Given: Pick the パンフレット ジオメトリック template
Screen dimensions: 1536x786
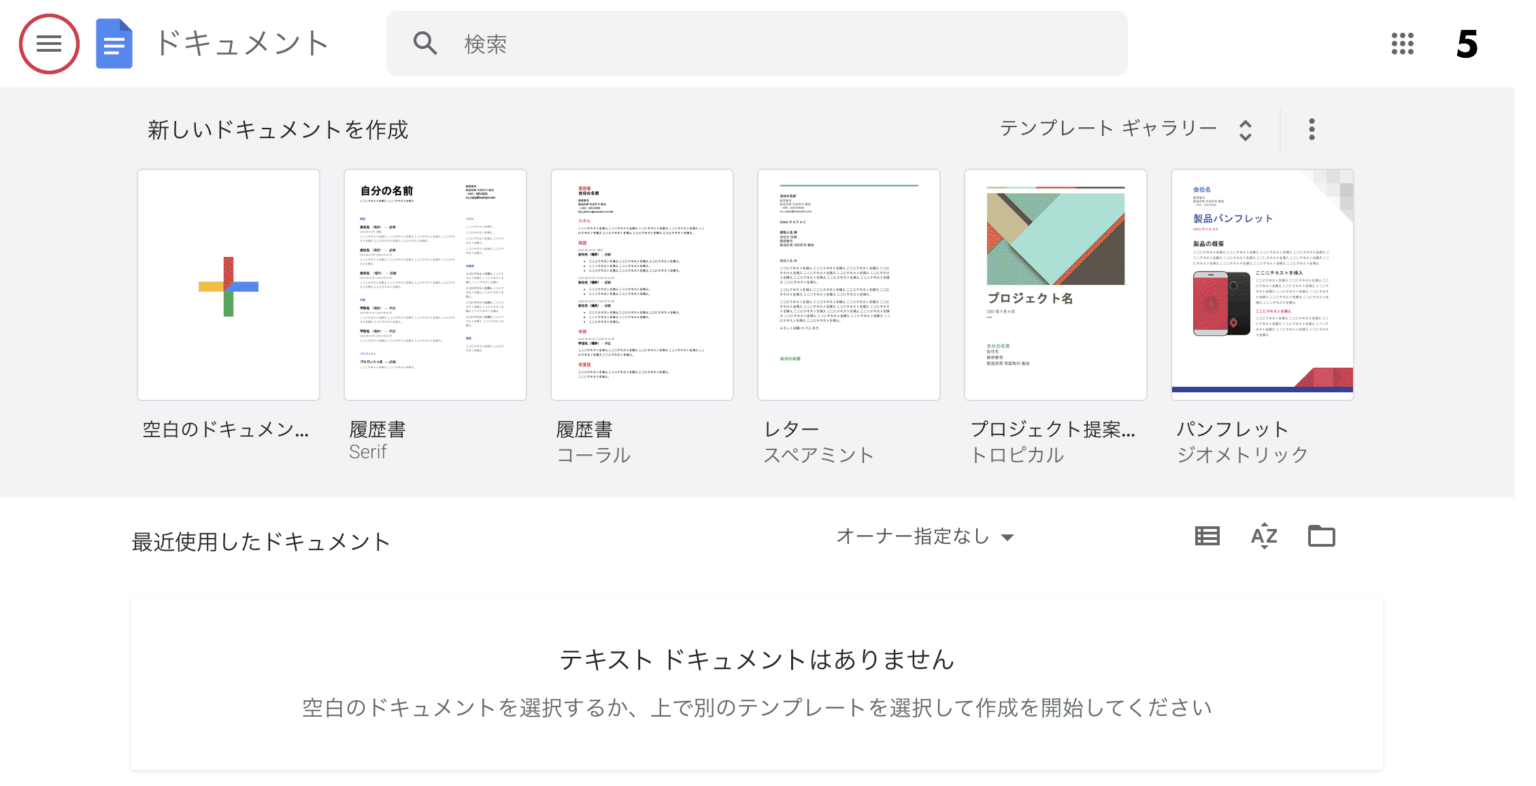Looking at the screenshot, I should pos(1262,285).
